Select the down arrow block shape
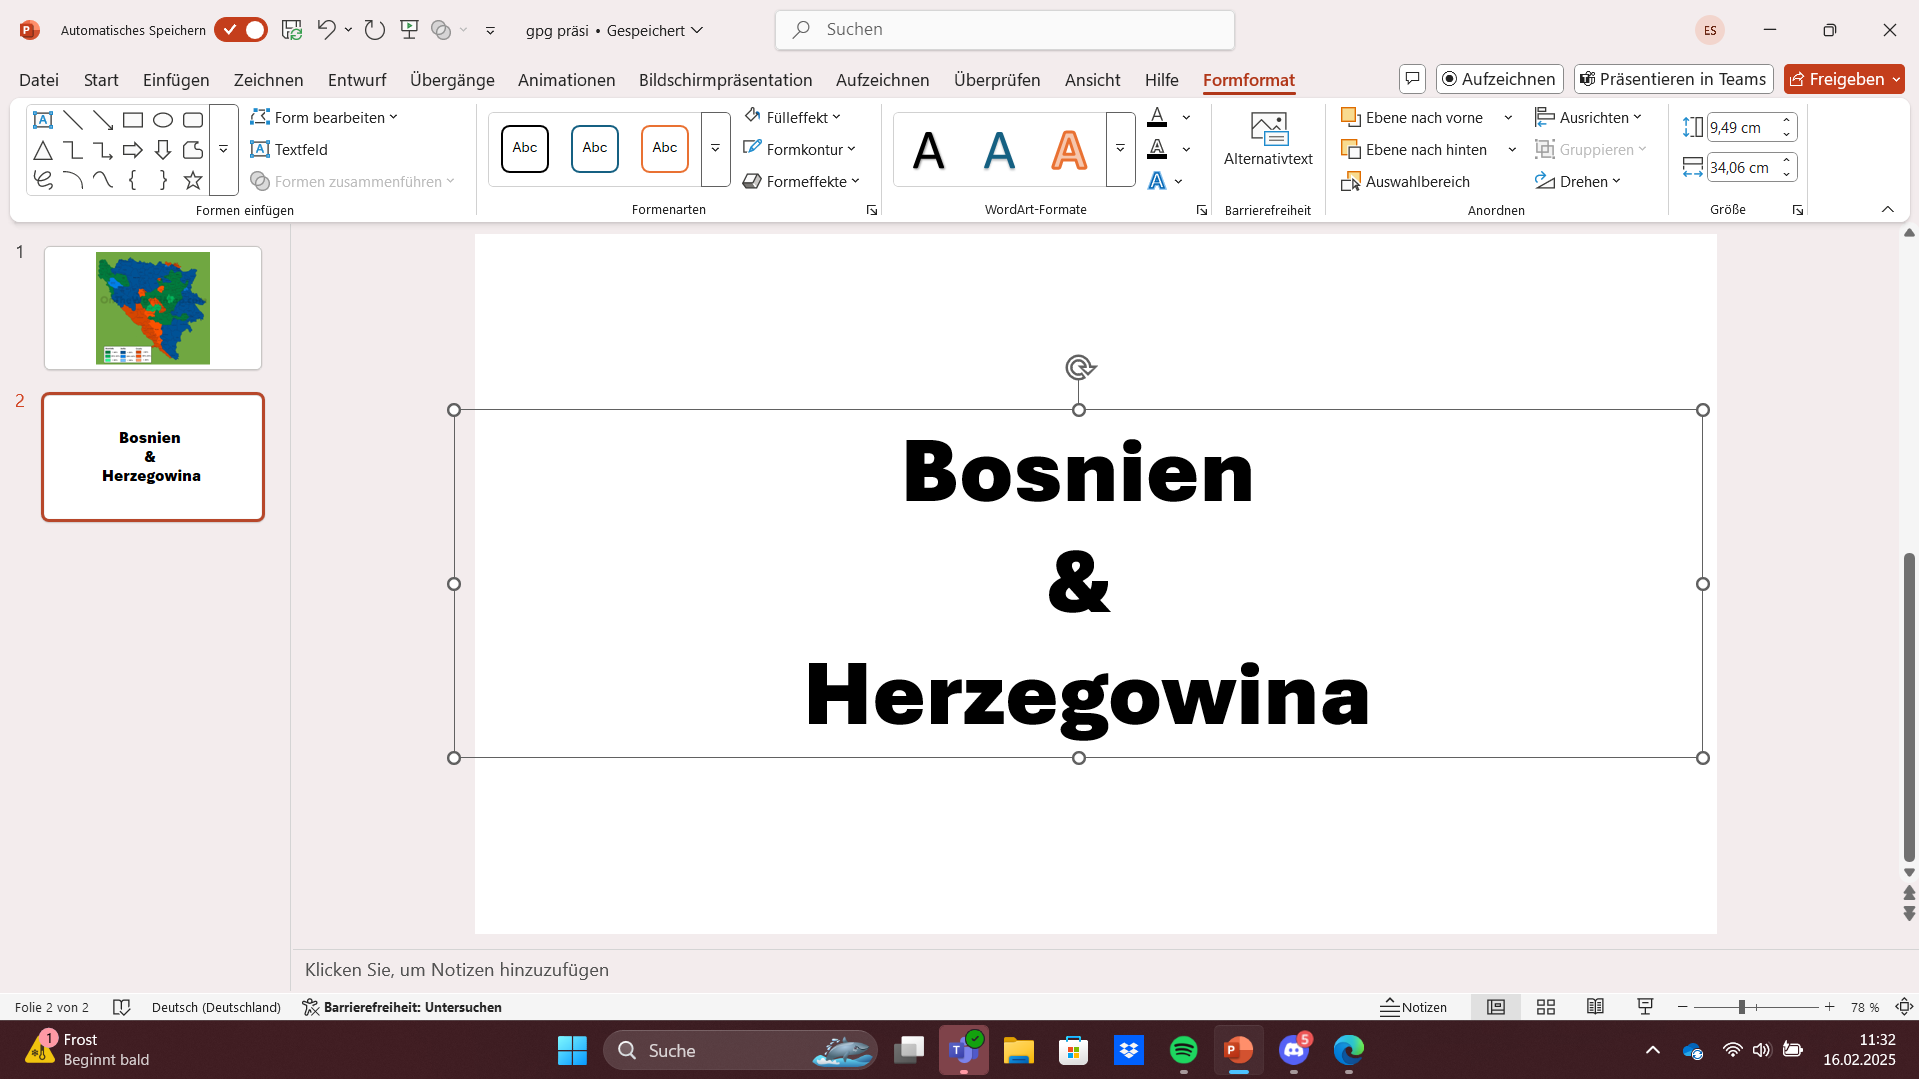The image size is (1919, 1079). point(163,150)
